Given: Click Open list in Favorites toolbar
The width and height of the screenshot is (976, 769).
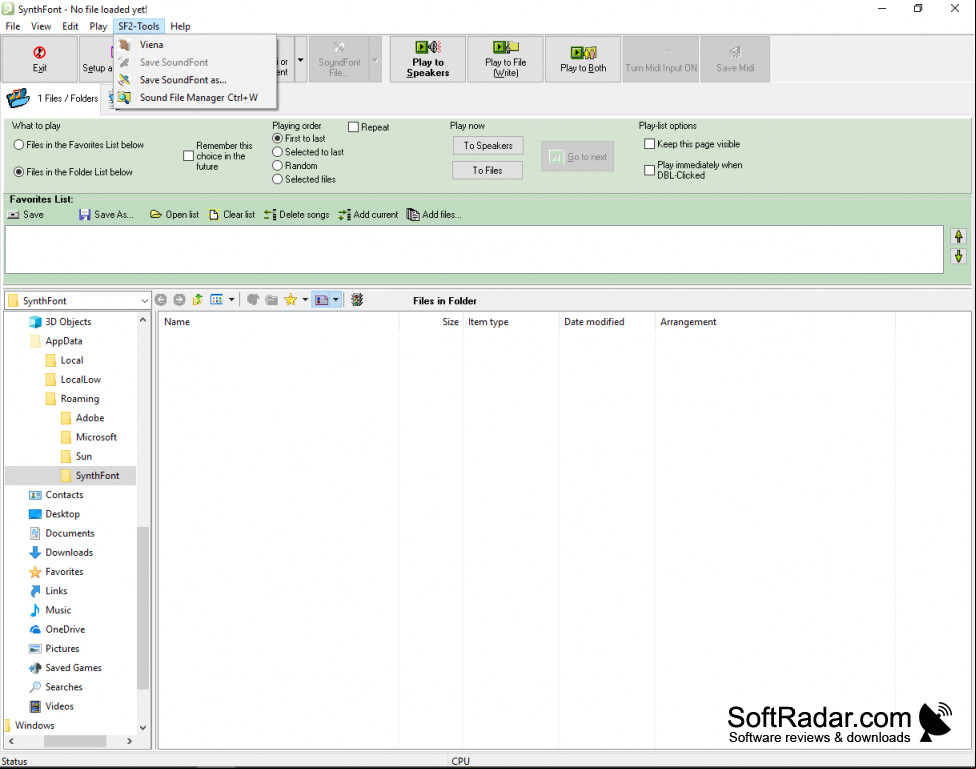Looking at the screenshot, I should point(174,215).
